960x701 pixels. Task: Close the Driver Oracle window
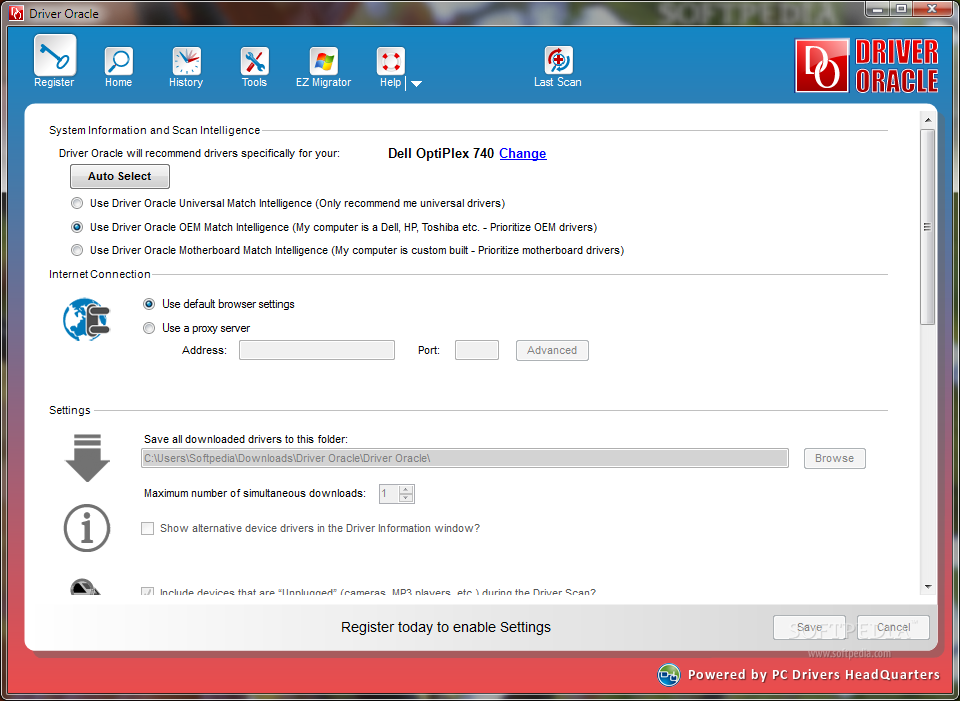[933, 8]
